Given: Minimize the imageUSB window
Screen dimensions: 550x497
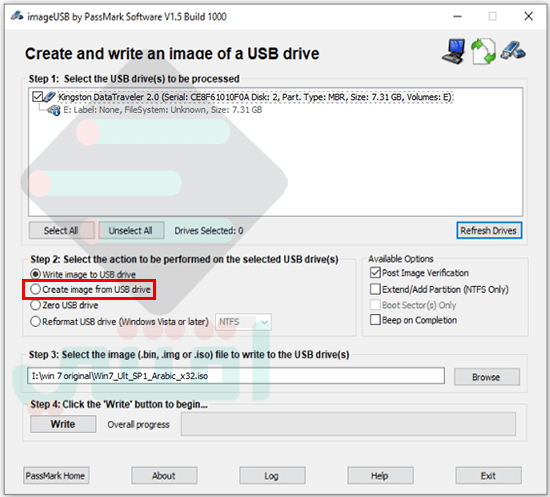Looking at the screenshot, I should point(457,16).
